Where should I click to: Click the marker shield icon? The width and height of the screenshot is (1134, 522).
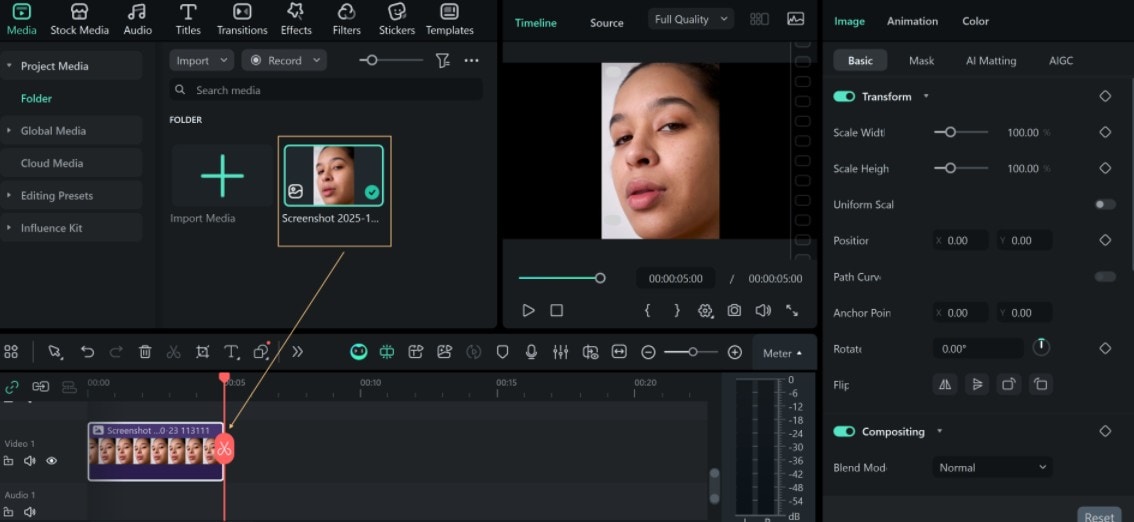(x=503, y=352)
